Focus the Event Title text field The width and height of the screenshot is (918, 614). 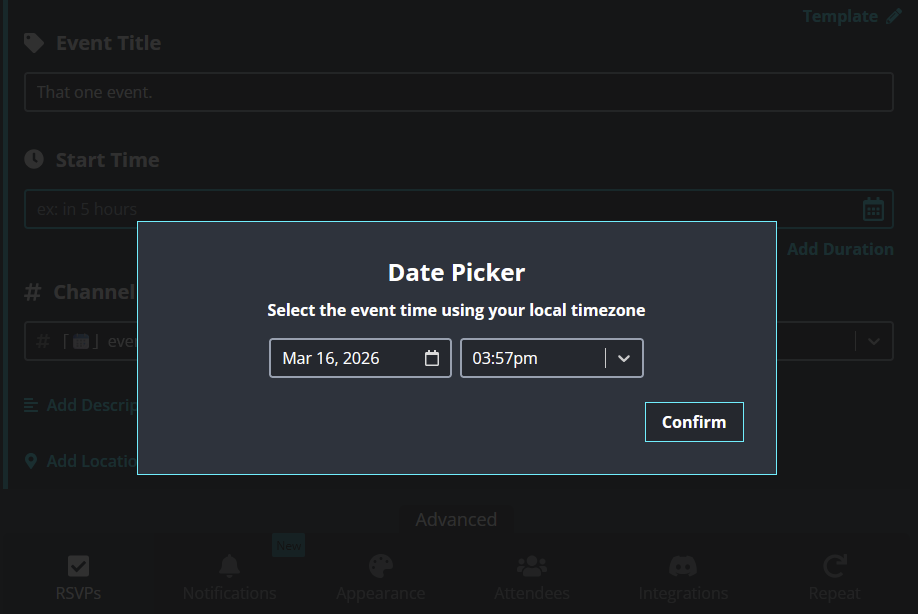point(458,92)
